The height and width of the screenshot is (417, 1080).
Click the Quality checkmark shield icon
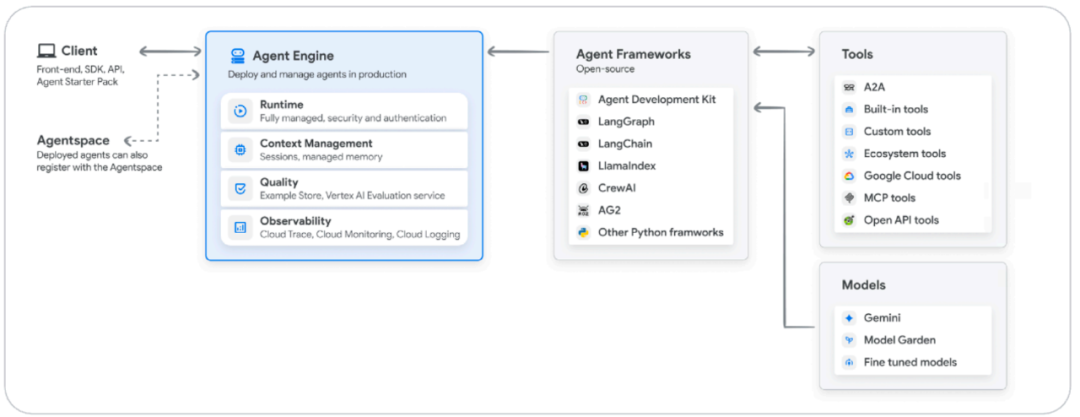coord(240,188)
